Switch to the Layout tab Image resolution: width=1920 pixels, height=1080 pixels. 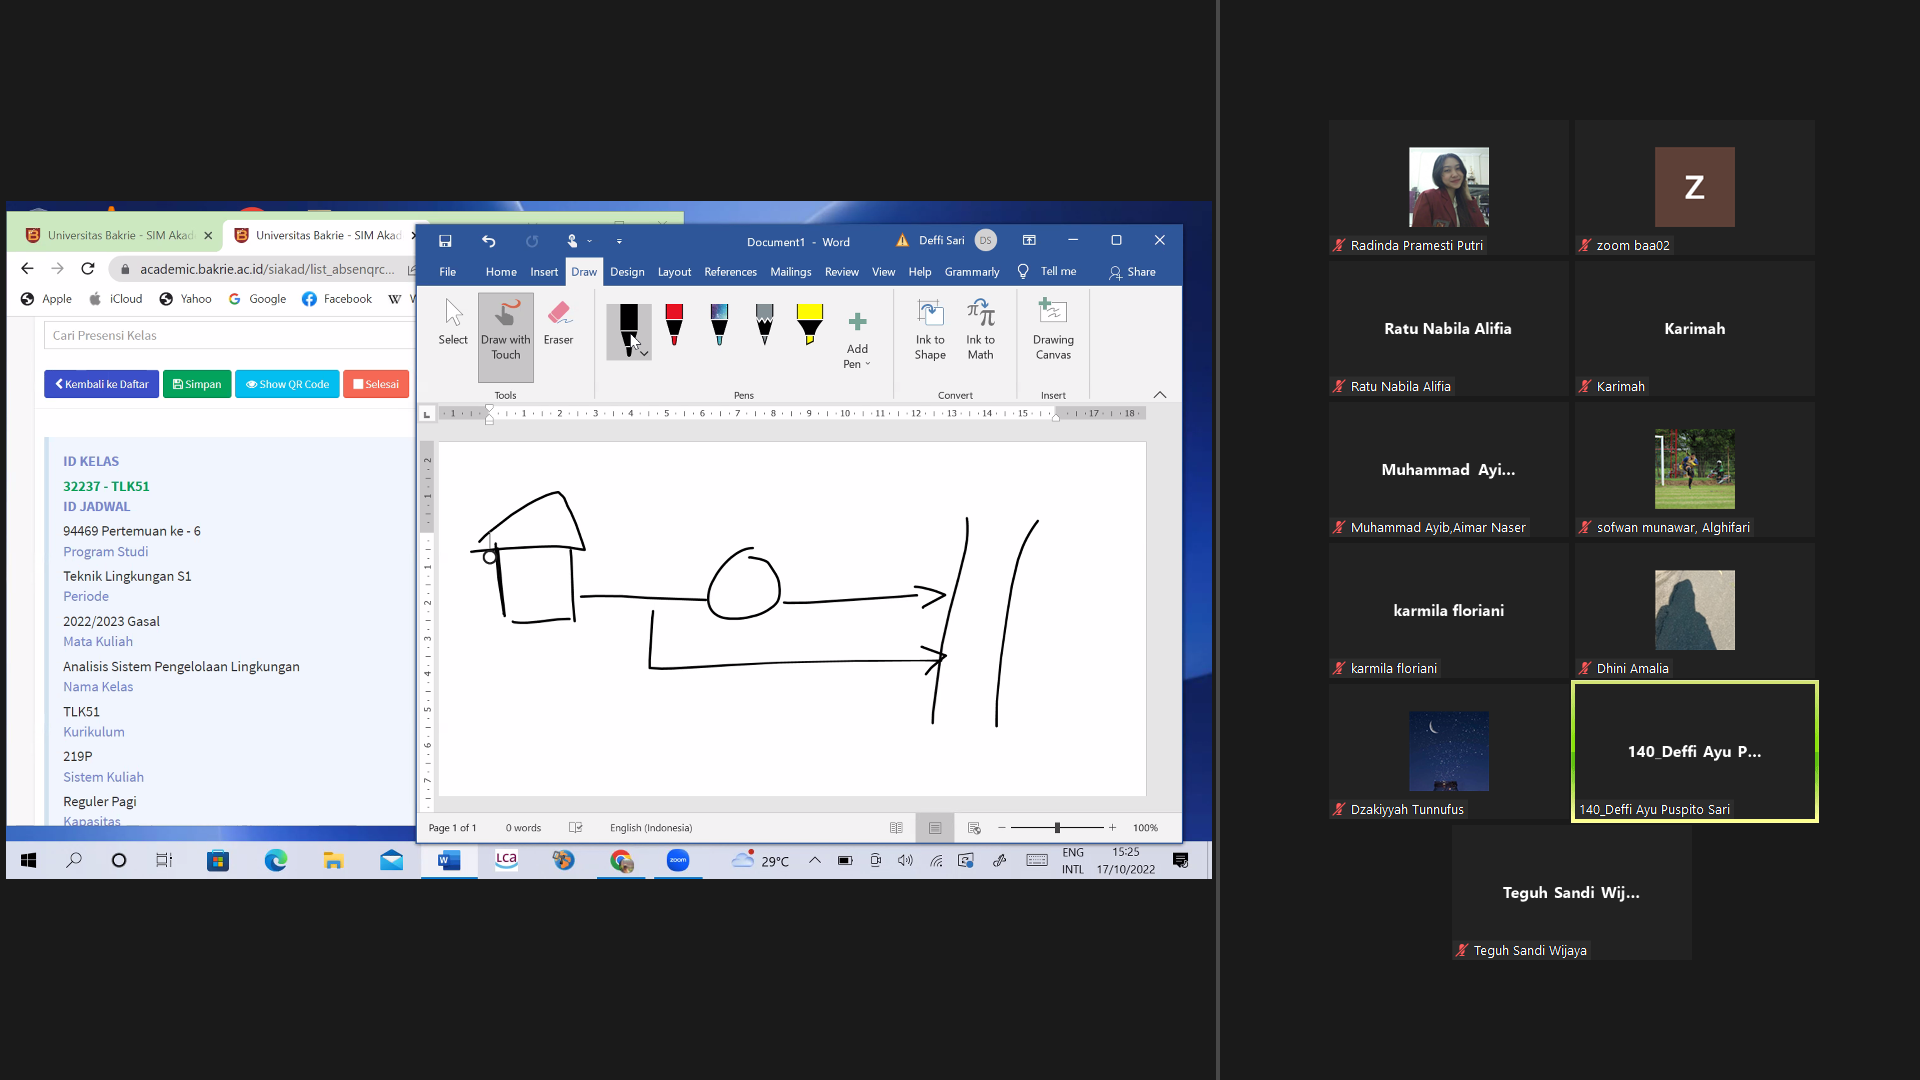(674, 272)
